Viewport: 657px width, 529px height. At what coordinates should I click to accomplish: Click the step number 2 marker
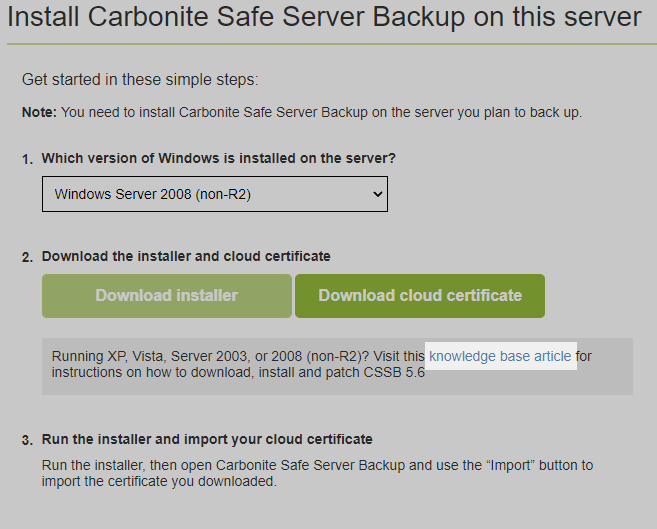(x=27, y=258)
